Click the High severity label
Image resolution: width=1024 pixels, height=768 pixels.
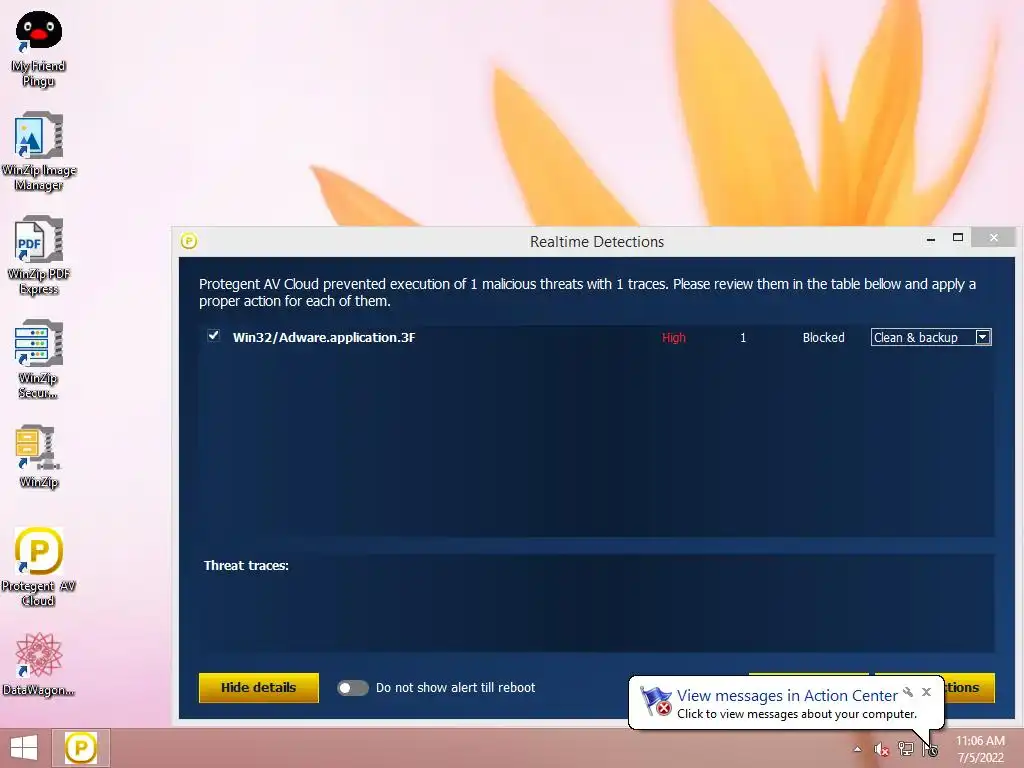click(674, 338)
